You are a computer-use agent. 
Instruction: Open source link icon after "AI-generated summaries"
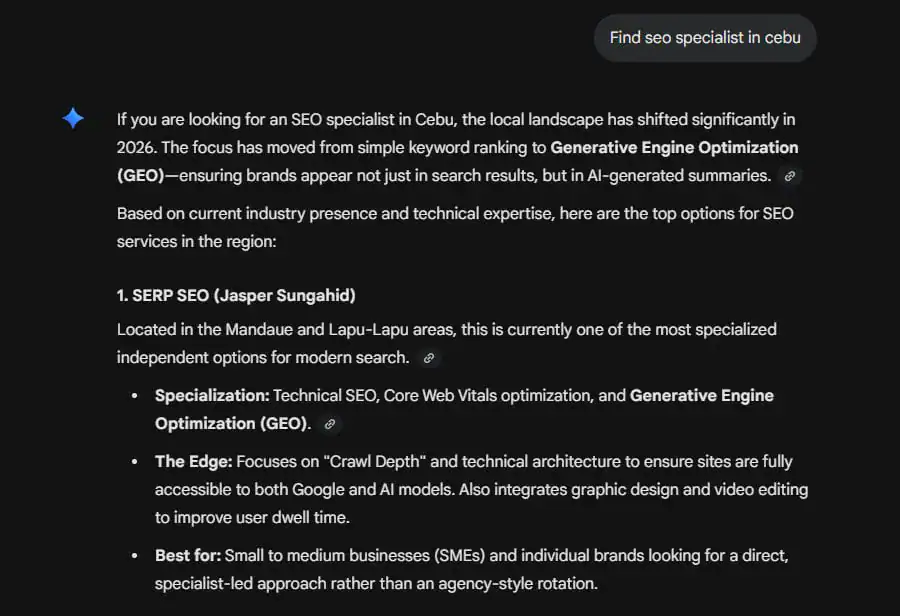tap(790, 176)
